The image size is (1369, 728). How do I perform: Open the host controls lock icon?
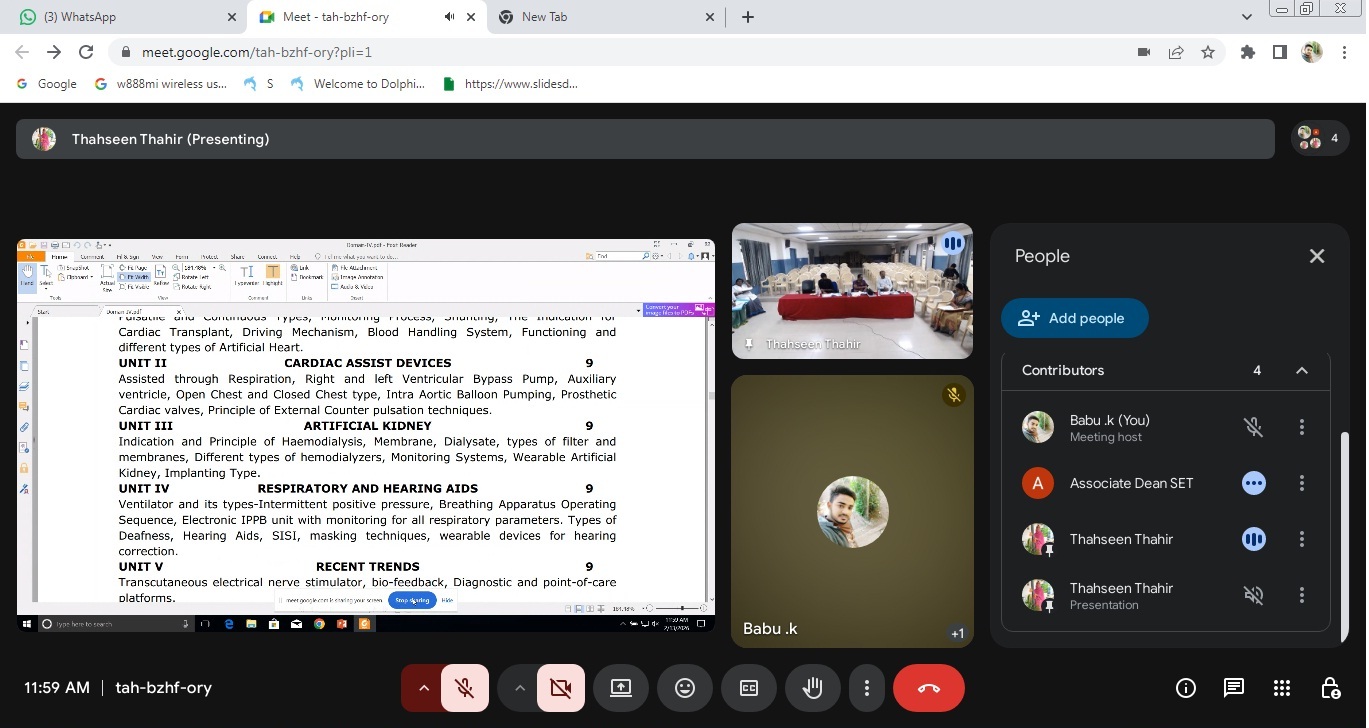[x=1330, y=688]
